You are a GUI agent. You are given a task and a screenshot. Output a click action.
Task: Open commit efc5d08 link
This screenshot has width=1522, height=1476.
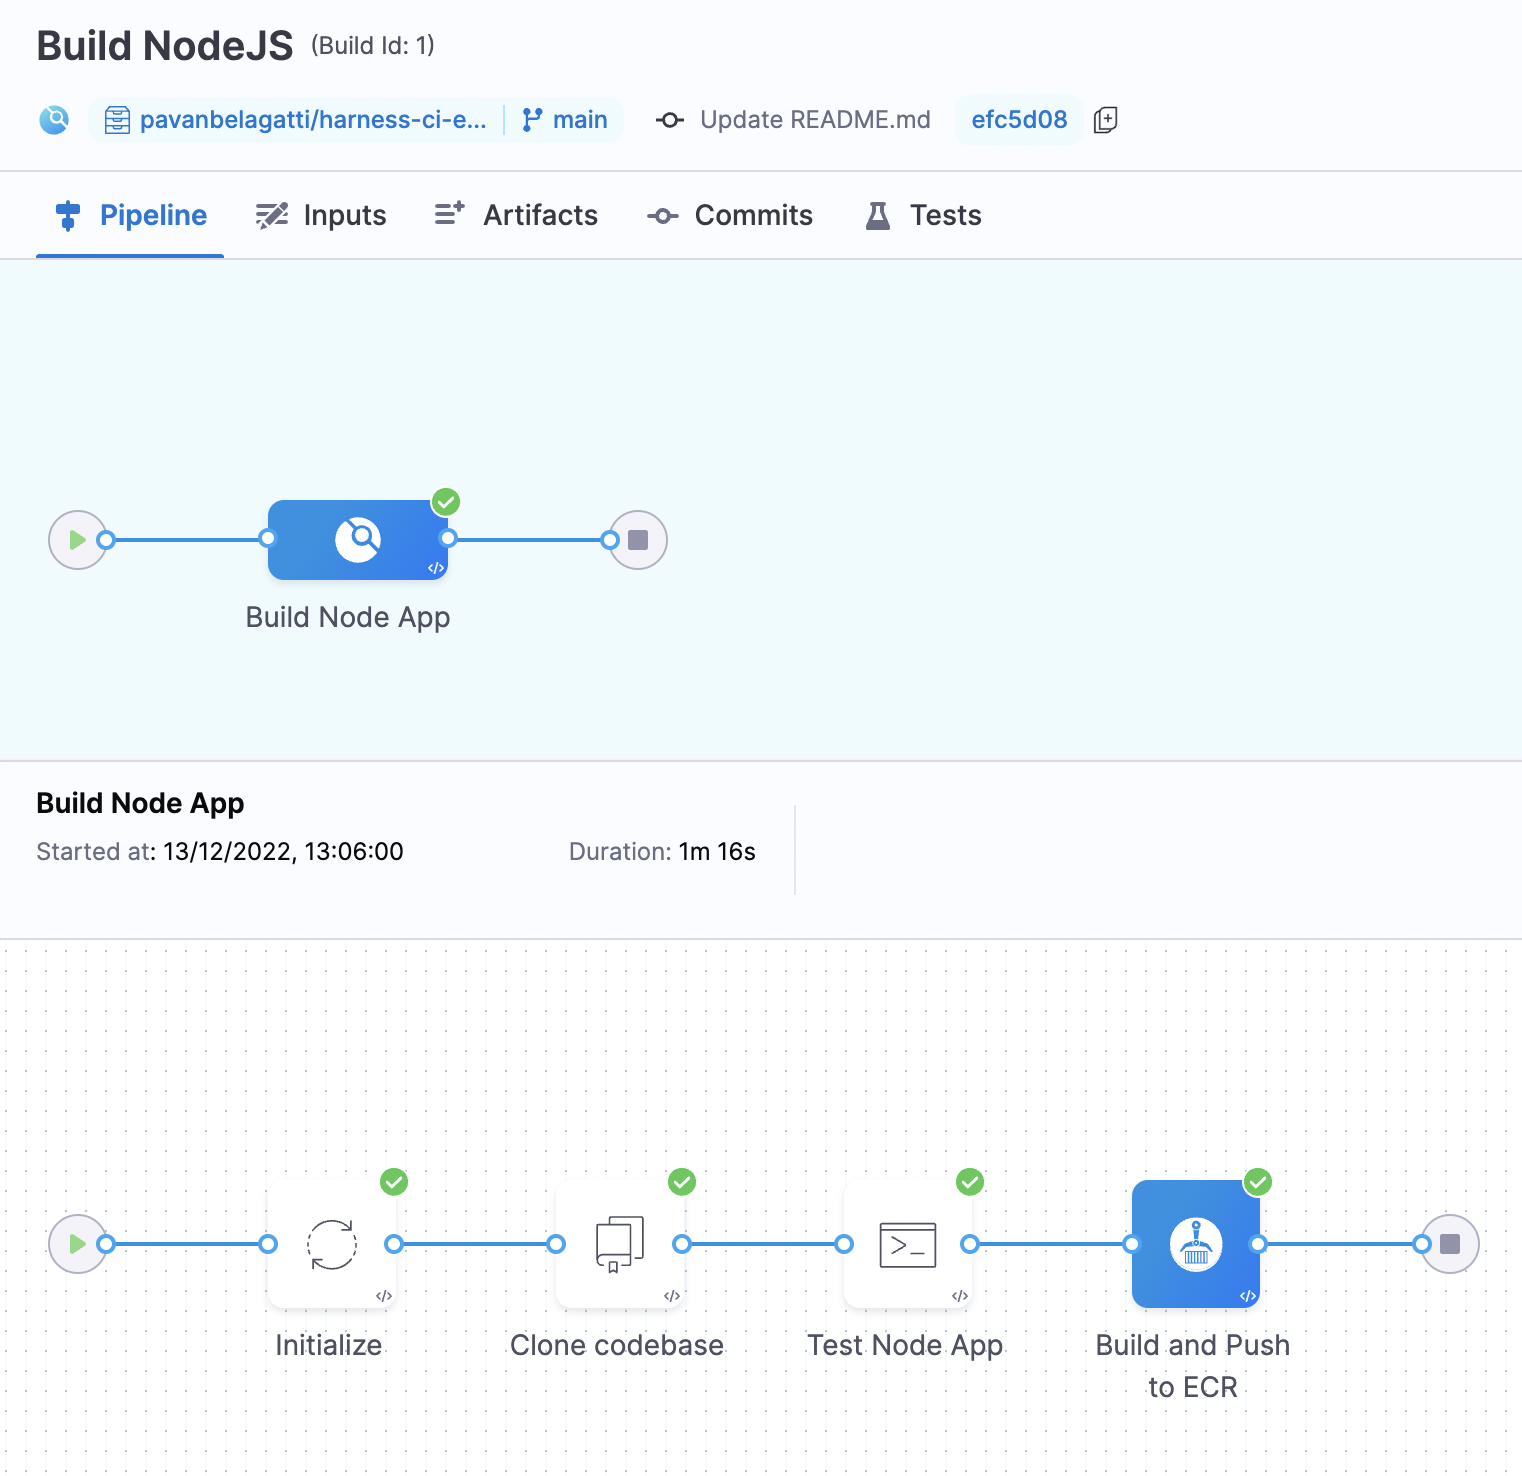[x=1019, y=120]
